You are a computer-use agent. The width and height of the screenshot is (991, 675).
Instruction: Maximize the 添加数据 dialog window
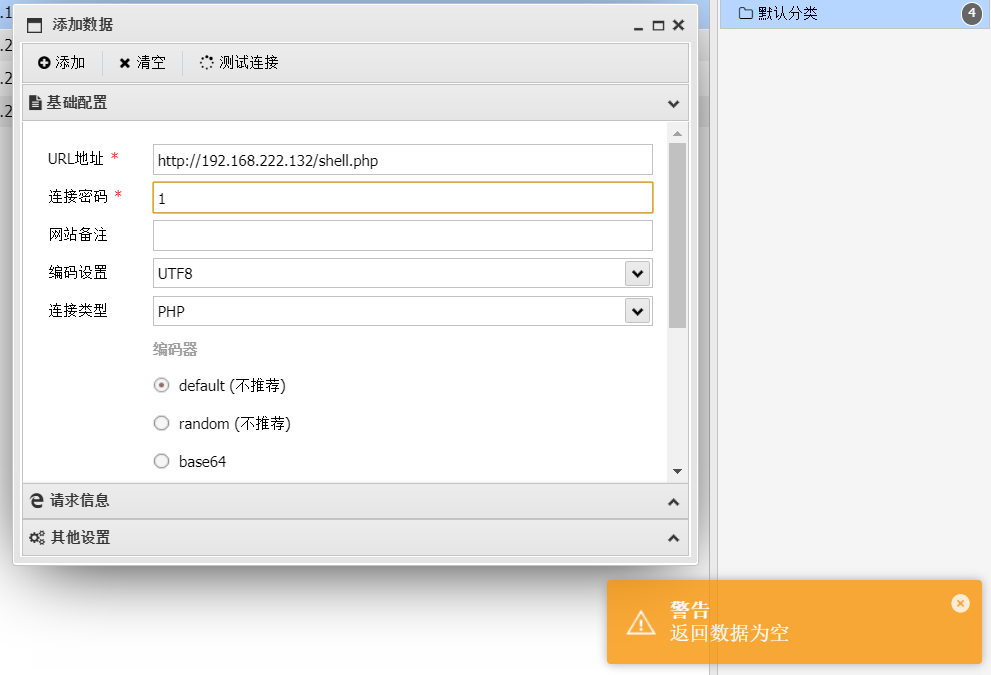click(658, 26)
